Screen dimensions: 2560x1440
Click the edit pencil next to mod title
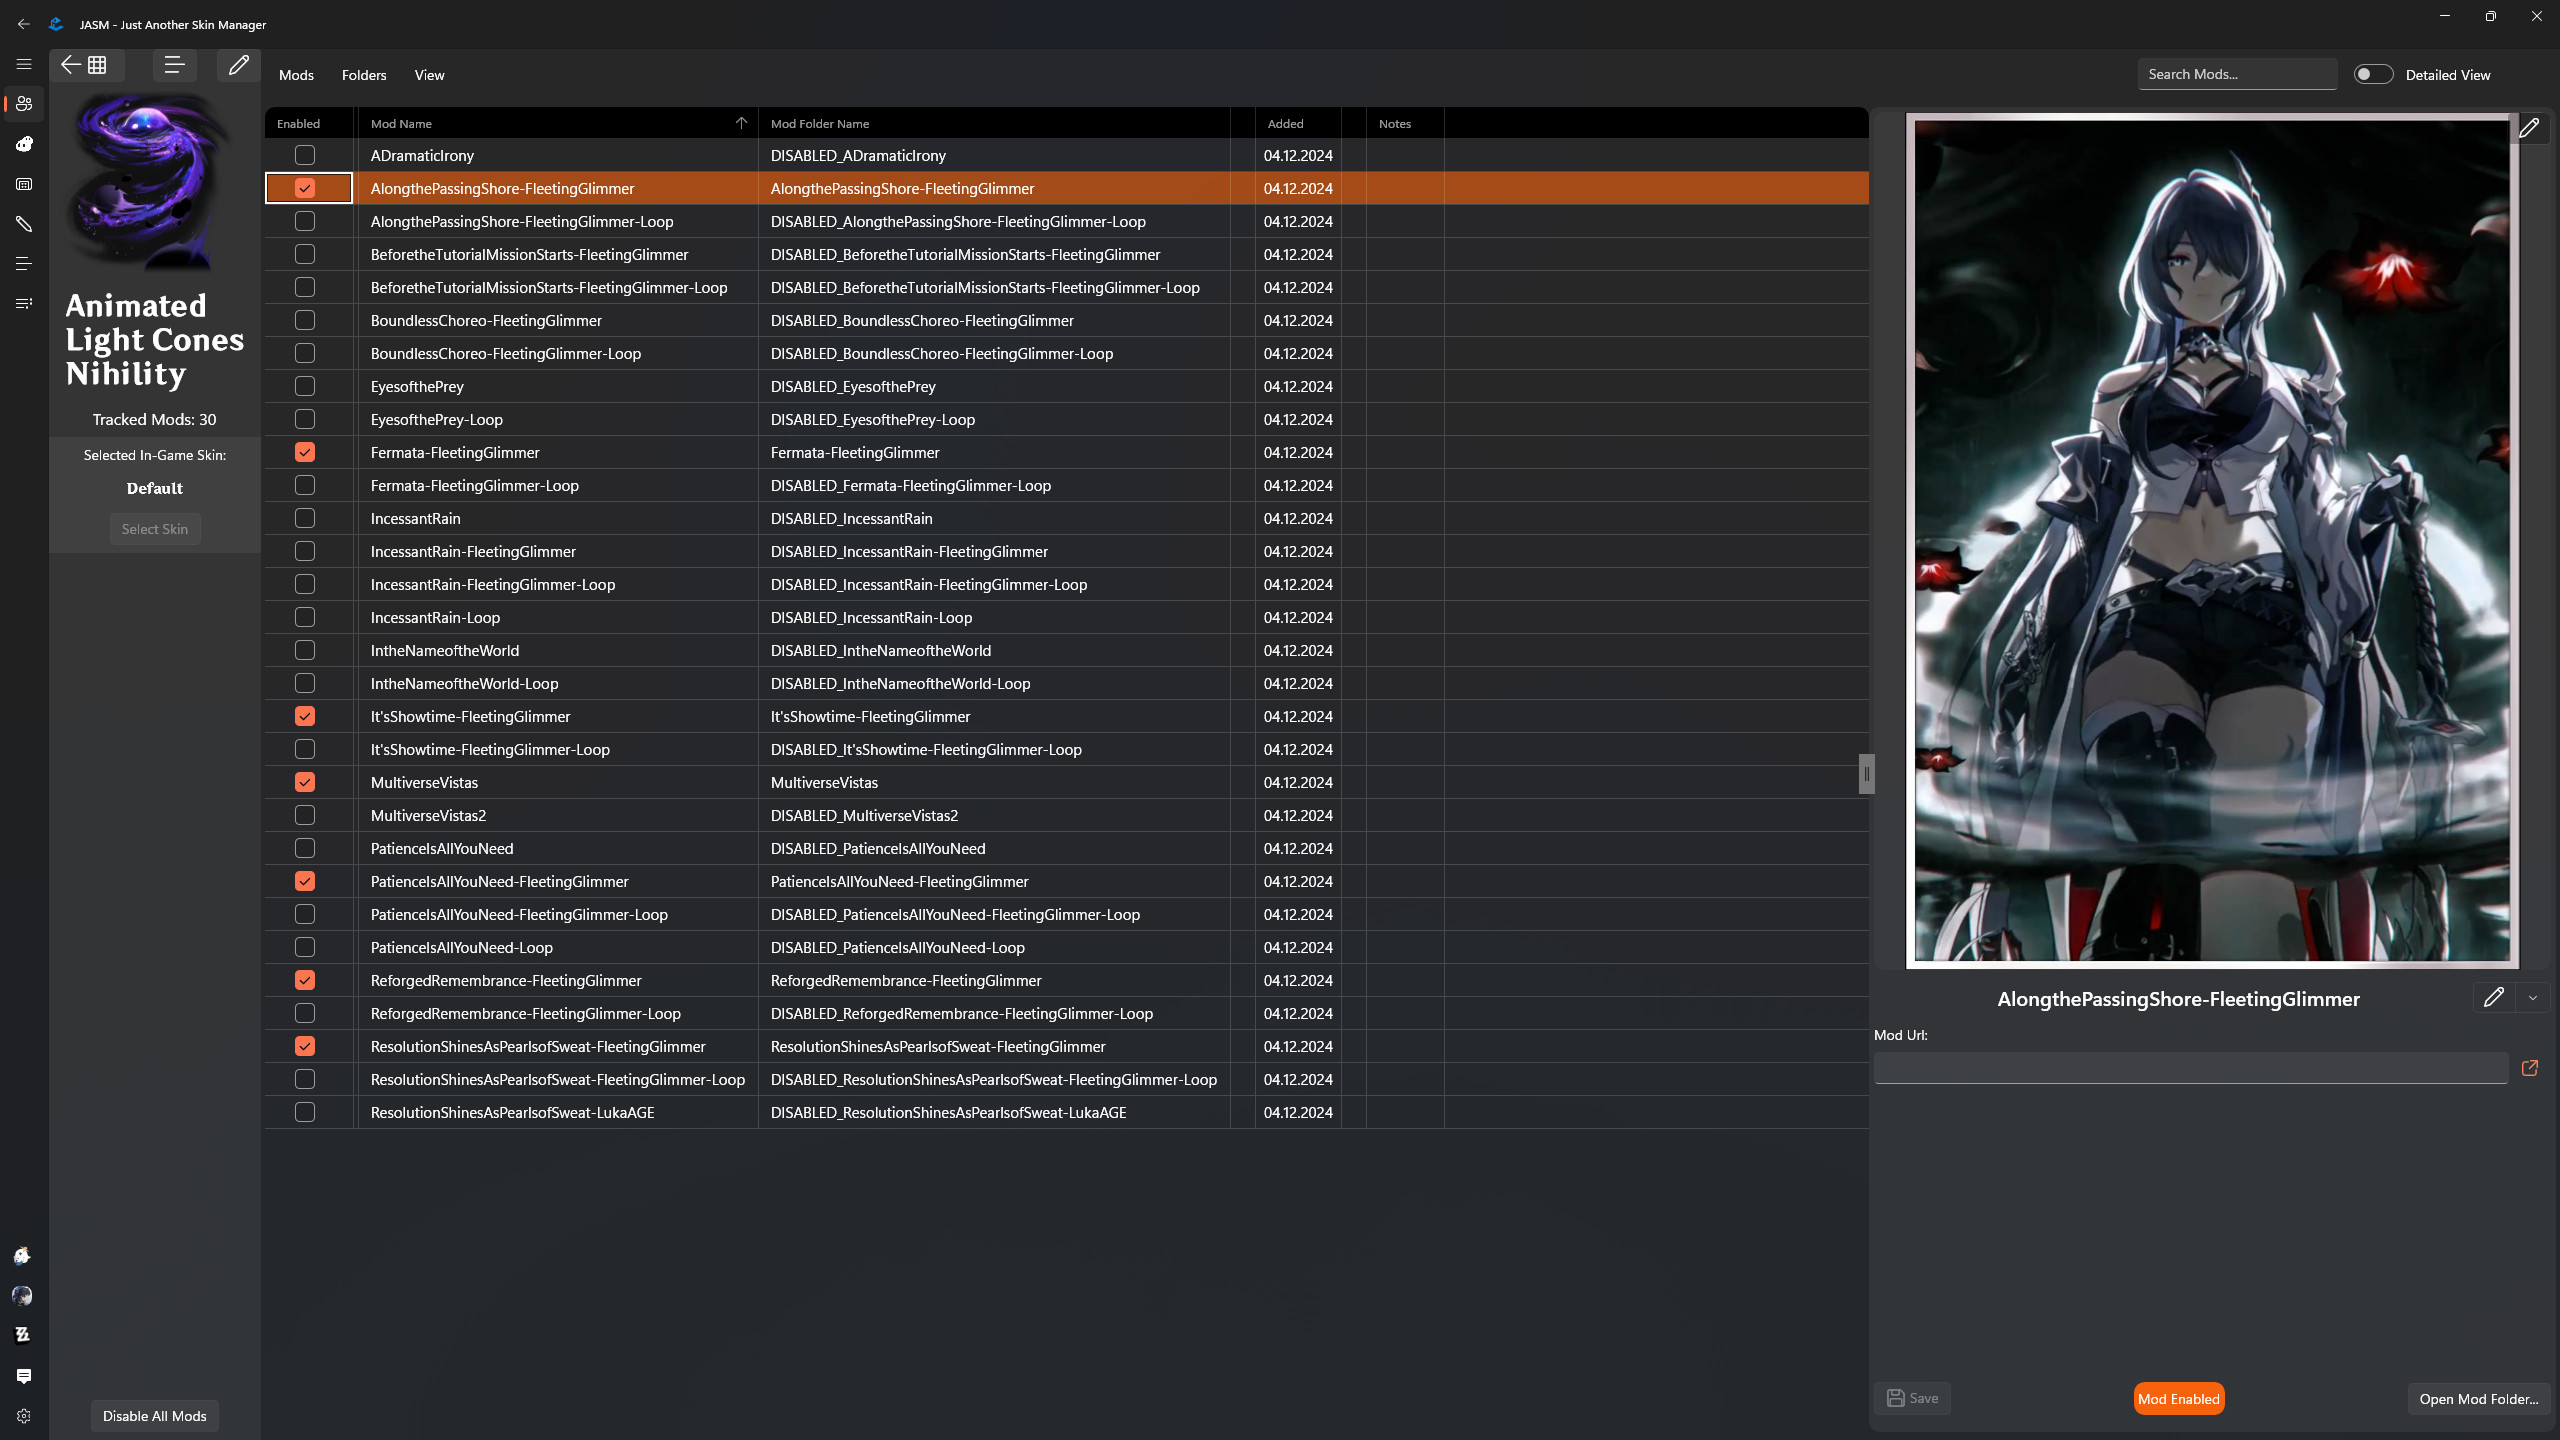(2493, 997)
